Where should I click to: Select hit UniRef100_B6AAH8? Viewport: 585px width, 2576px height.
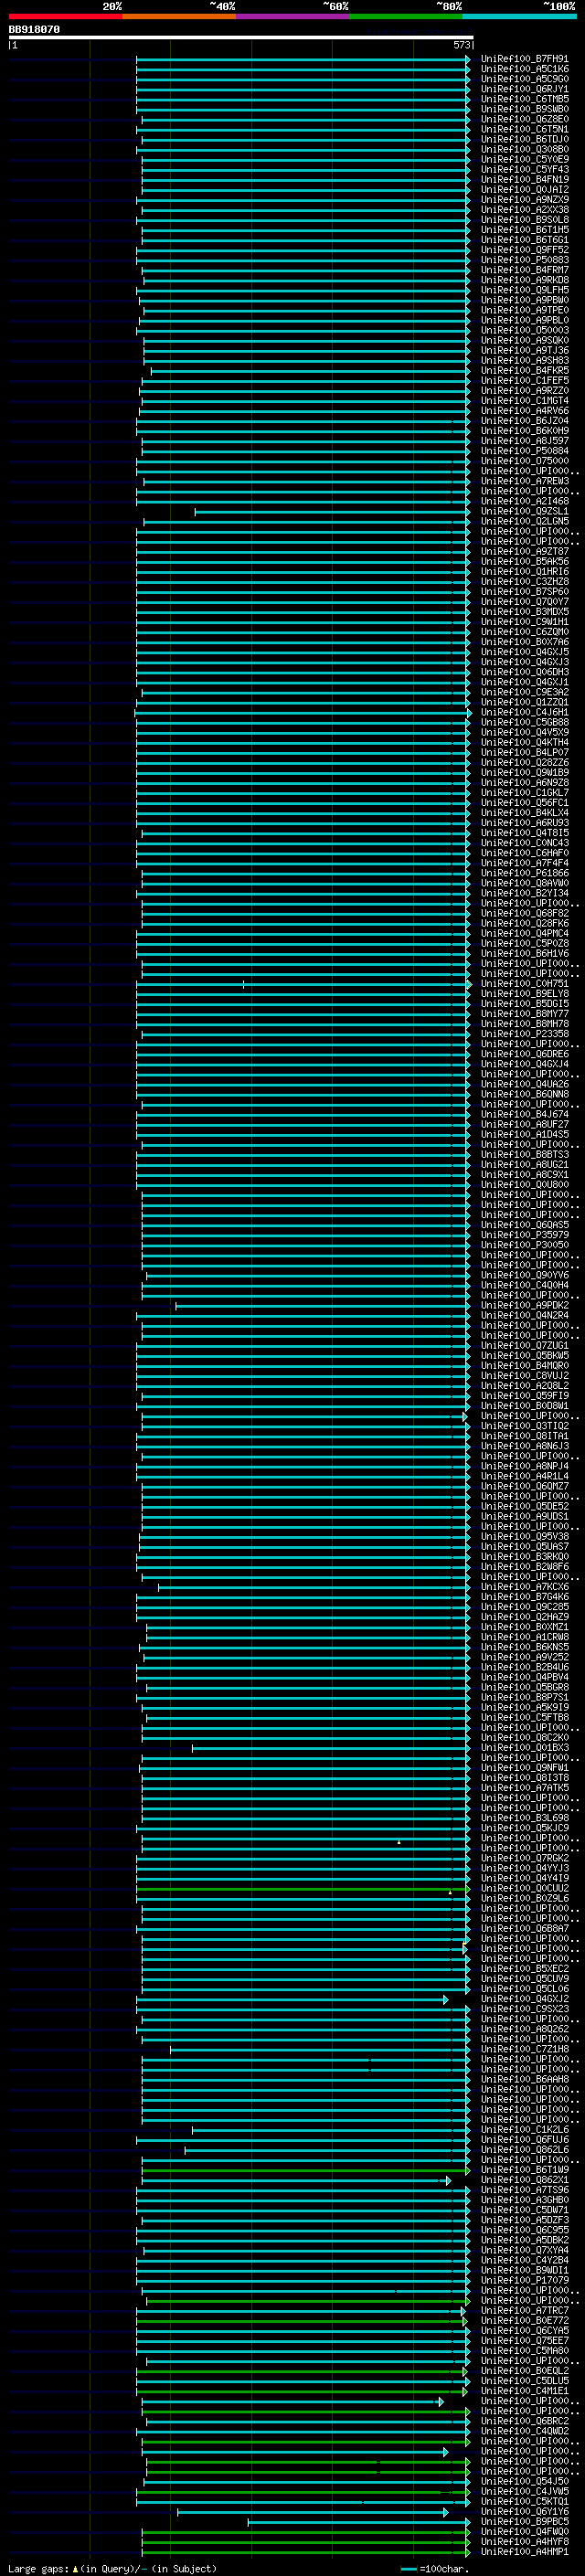point(524,2080)
